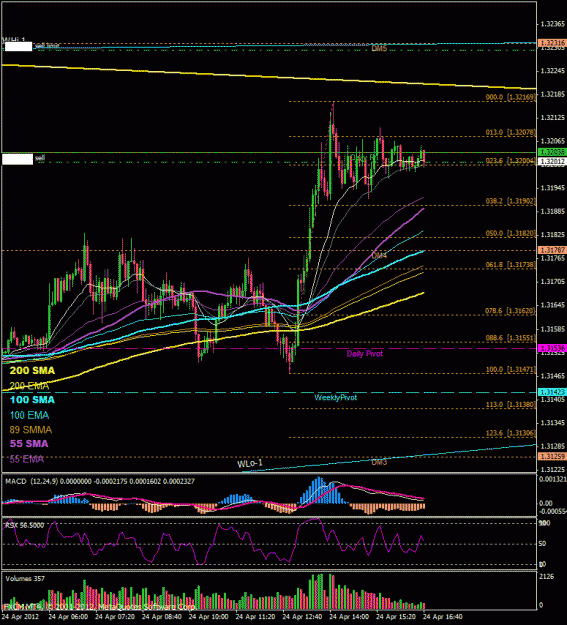The height and width of the screenshot is (625, 567).
Task: Select the 24 Apr 11:20 time label
Action: 256,617
